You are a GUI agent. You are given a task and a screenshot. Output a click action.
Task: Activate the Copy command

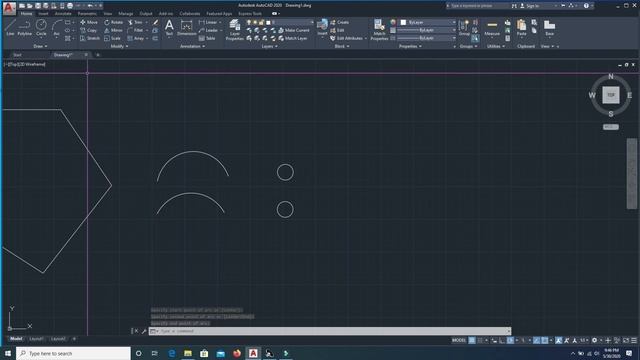tap(89, 30)
